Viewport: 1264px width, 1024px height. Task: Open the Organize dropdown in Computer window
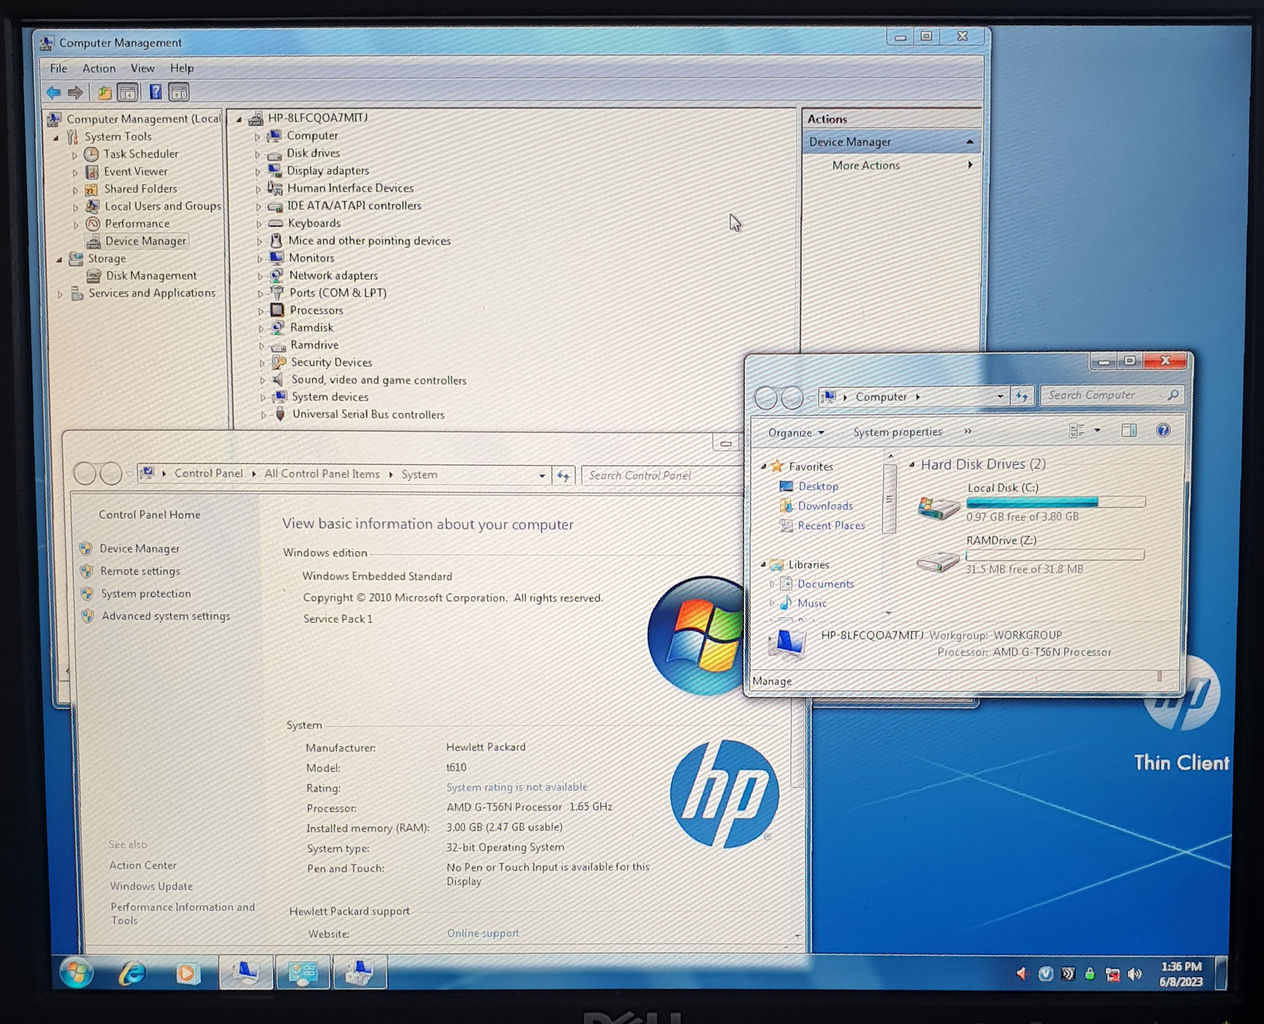point(796,433)
